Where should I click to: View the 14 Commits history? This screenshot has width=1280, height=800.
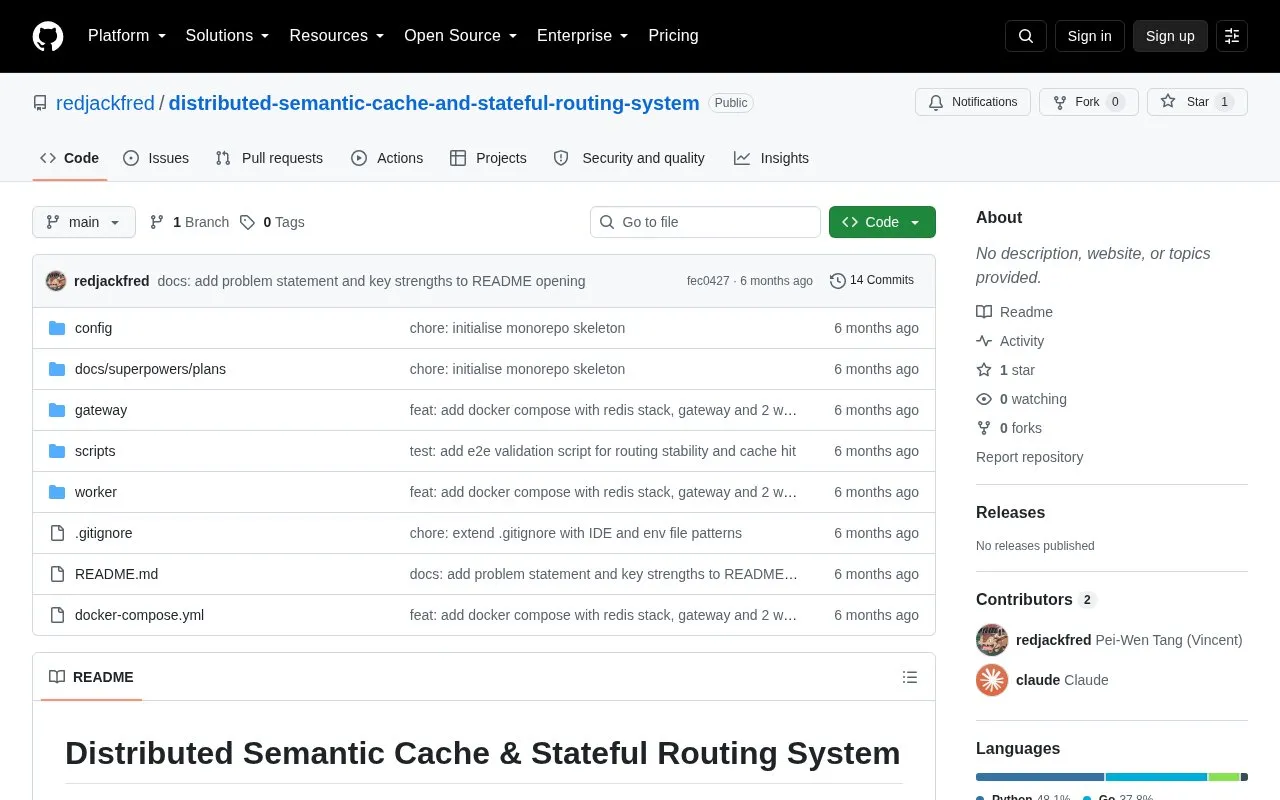coord(872,281)
